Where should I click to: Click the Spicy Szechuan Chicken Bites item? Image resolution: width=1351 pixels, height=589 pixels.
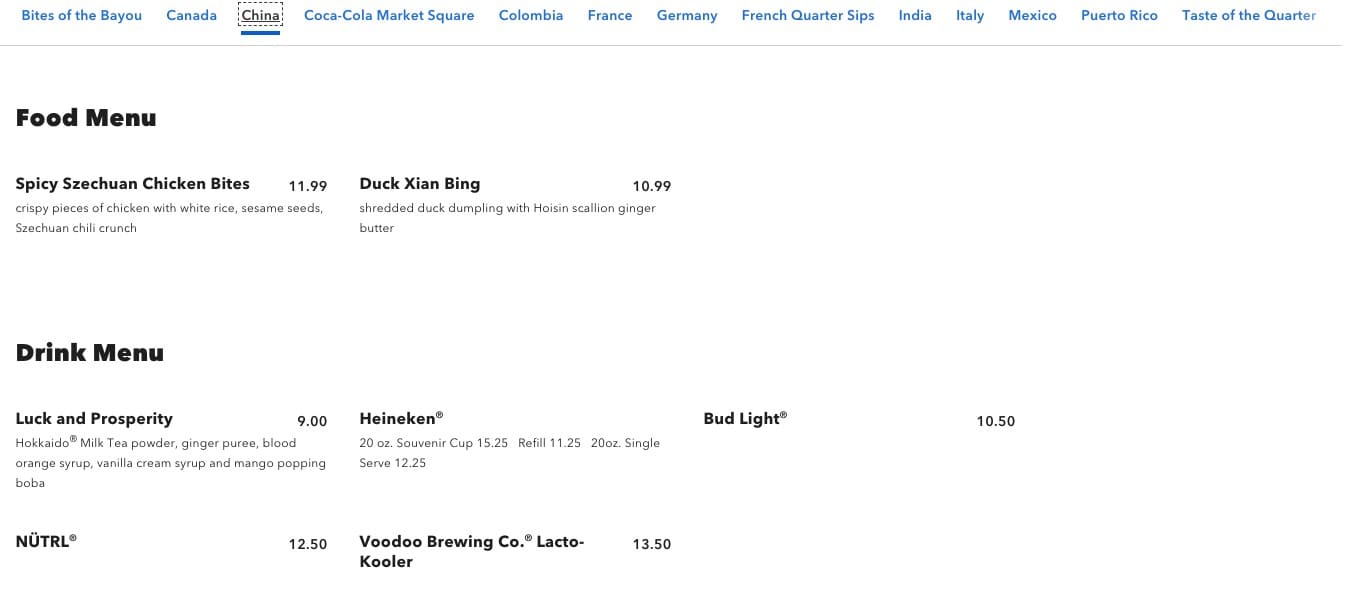(133, 184)
